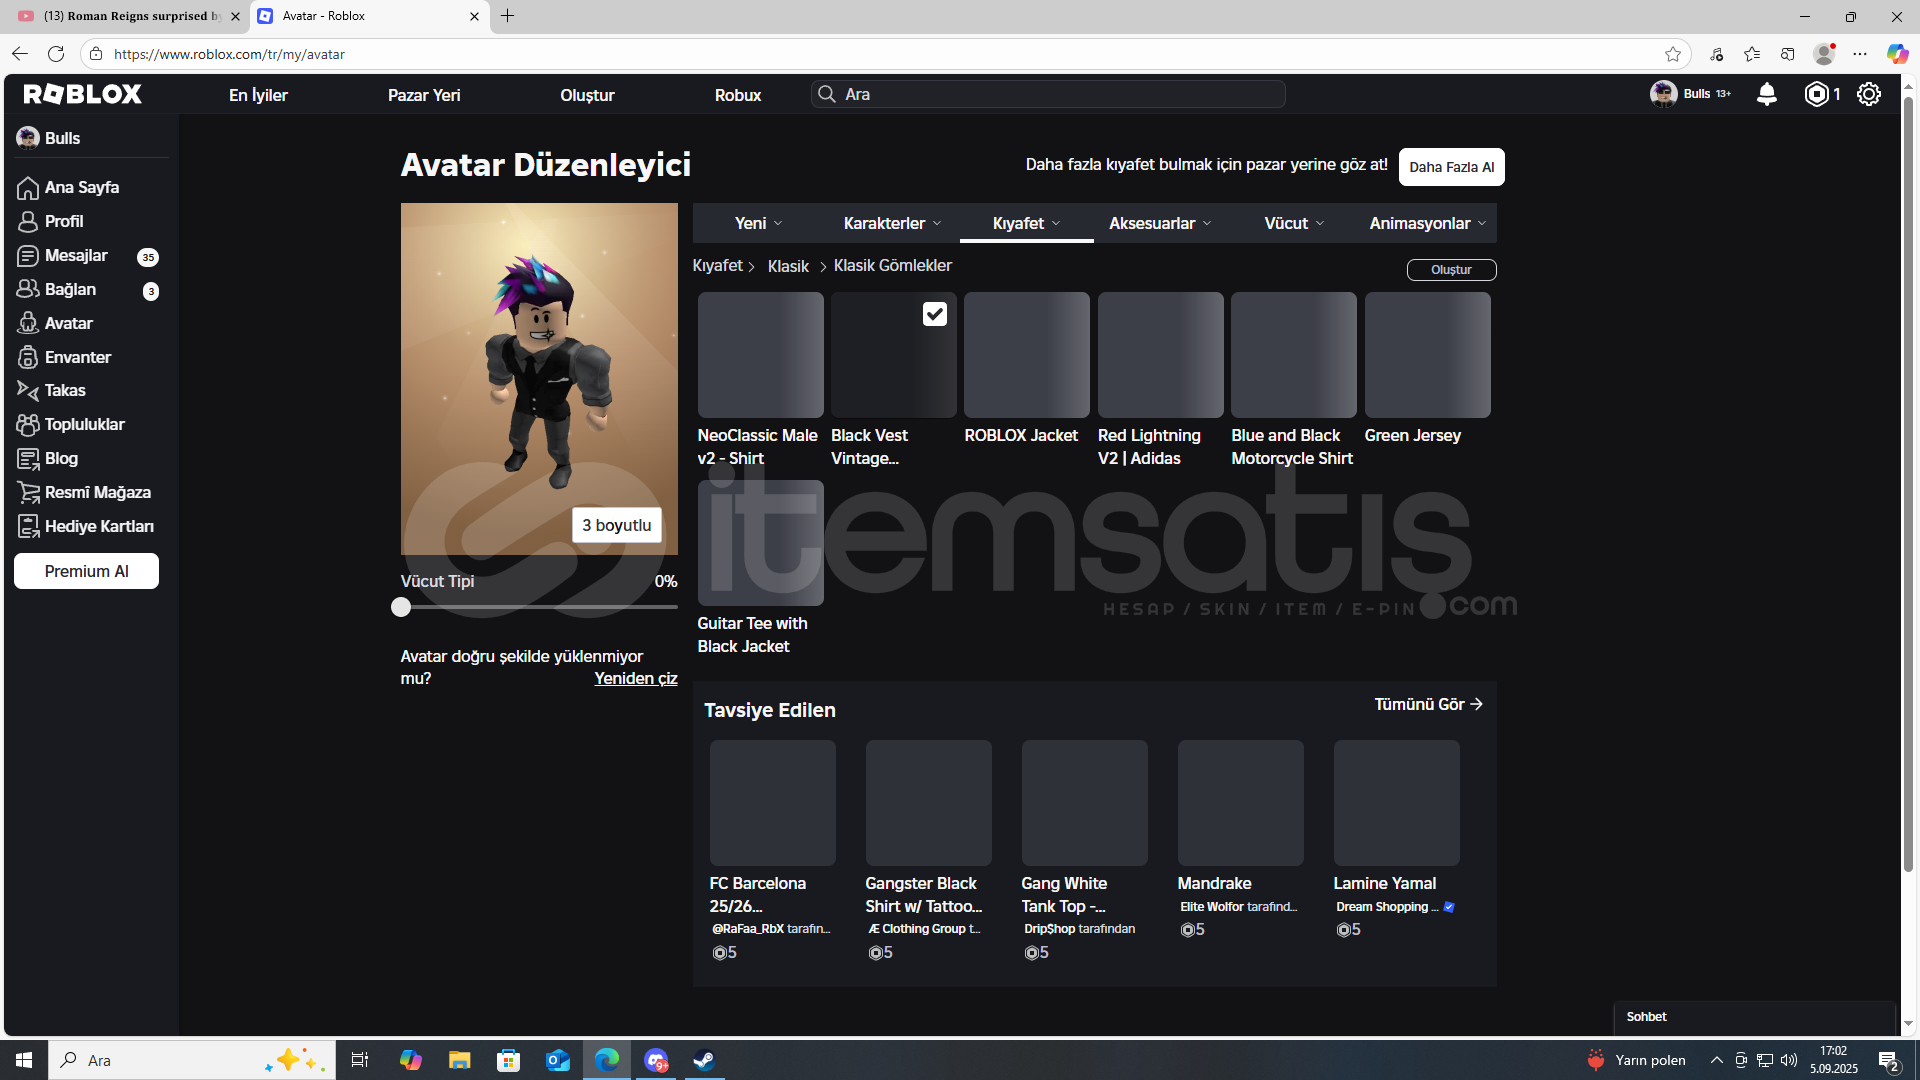The width and height of the screenshot is (1920, 1080).
Task: Click the Roblox Ara search field
Action: point(1048,94)
